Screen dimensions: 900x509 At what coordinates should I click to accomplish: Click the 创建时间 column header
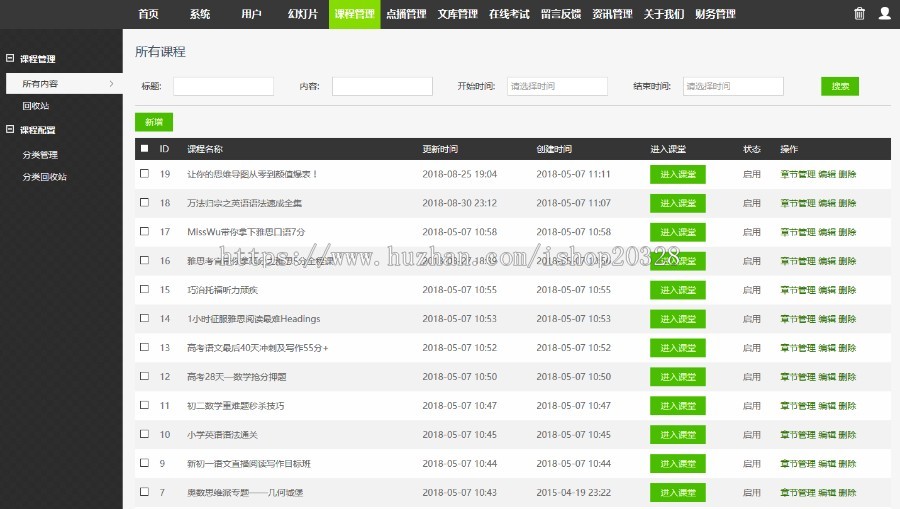[554, 149]
